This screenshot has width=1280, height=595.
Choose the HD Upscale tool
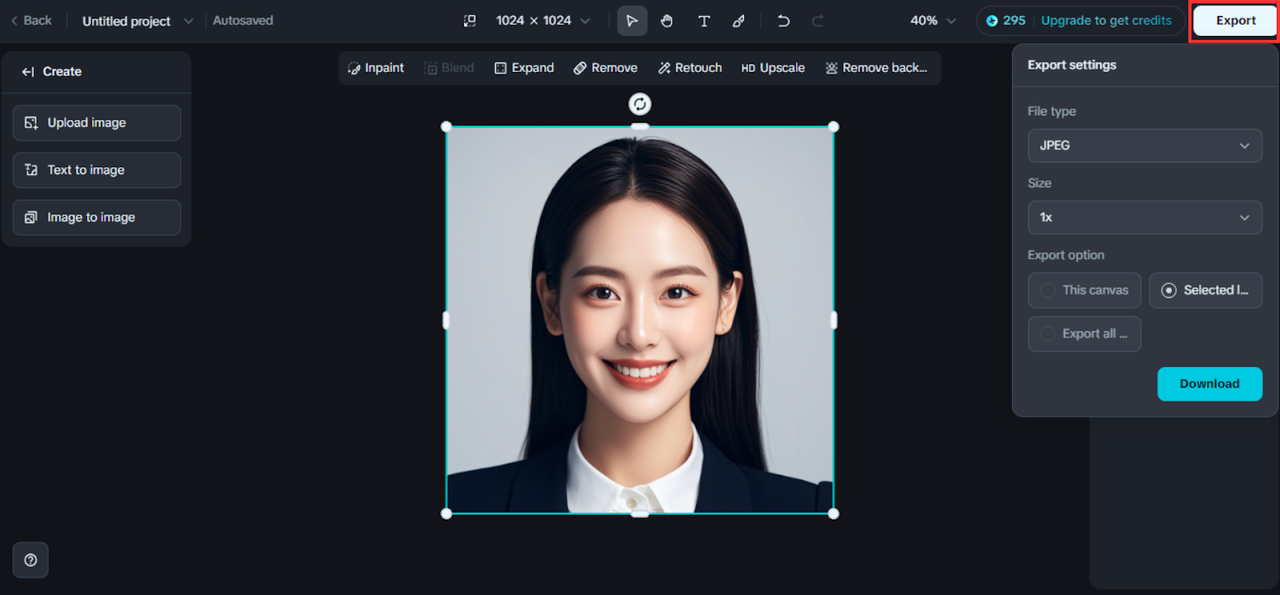(773, 68)
